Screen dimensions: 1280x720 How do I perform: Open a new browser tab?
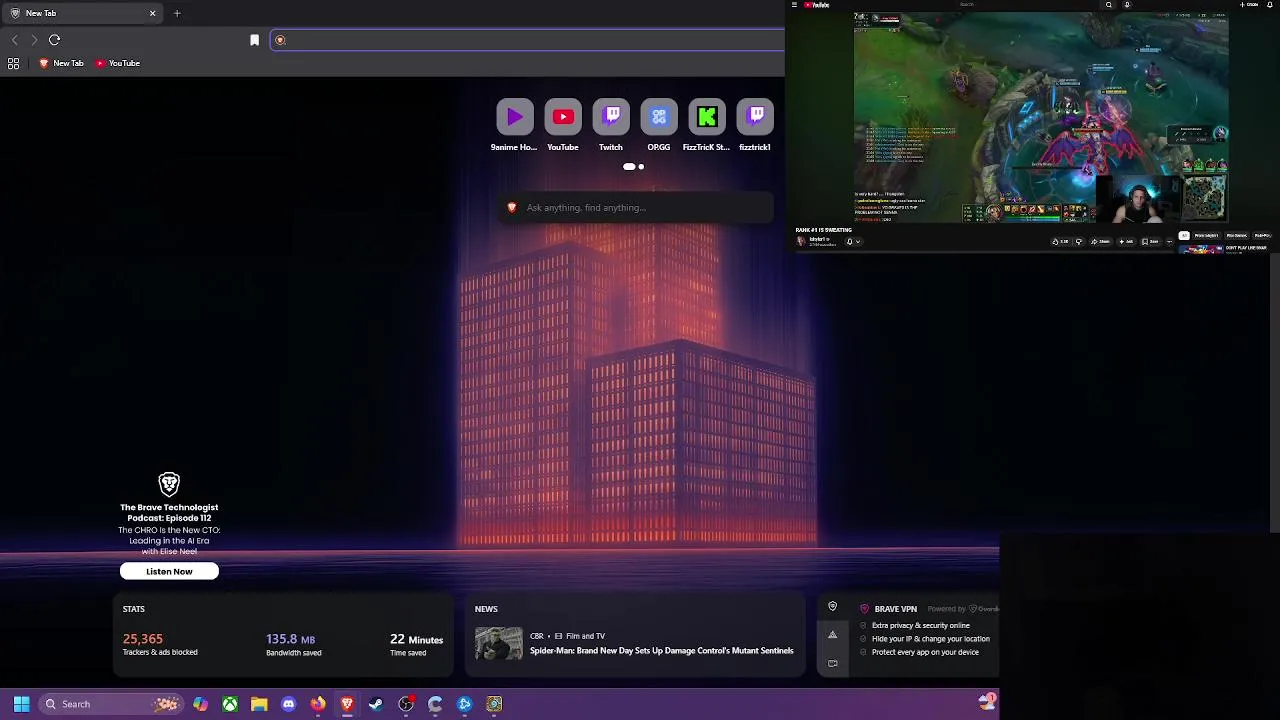click(177, 13)
